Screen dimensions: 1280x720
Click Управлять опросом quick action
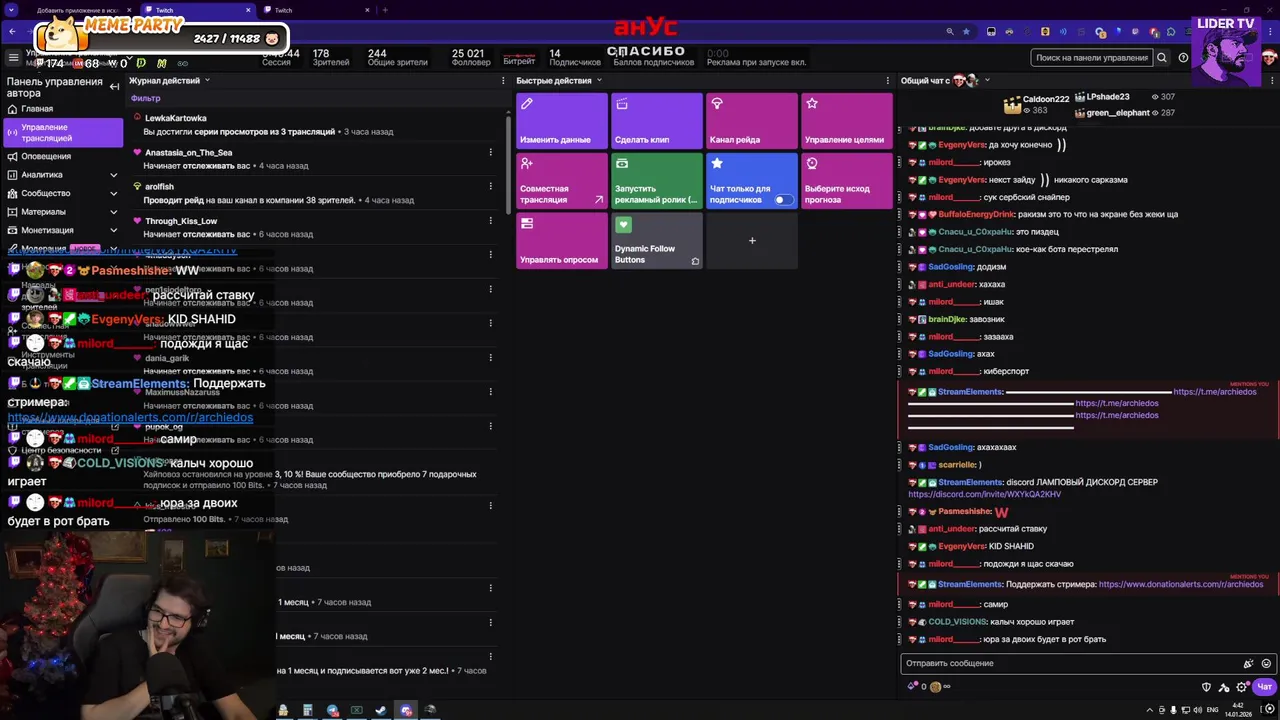pos(561,241)
